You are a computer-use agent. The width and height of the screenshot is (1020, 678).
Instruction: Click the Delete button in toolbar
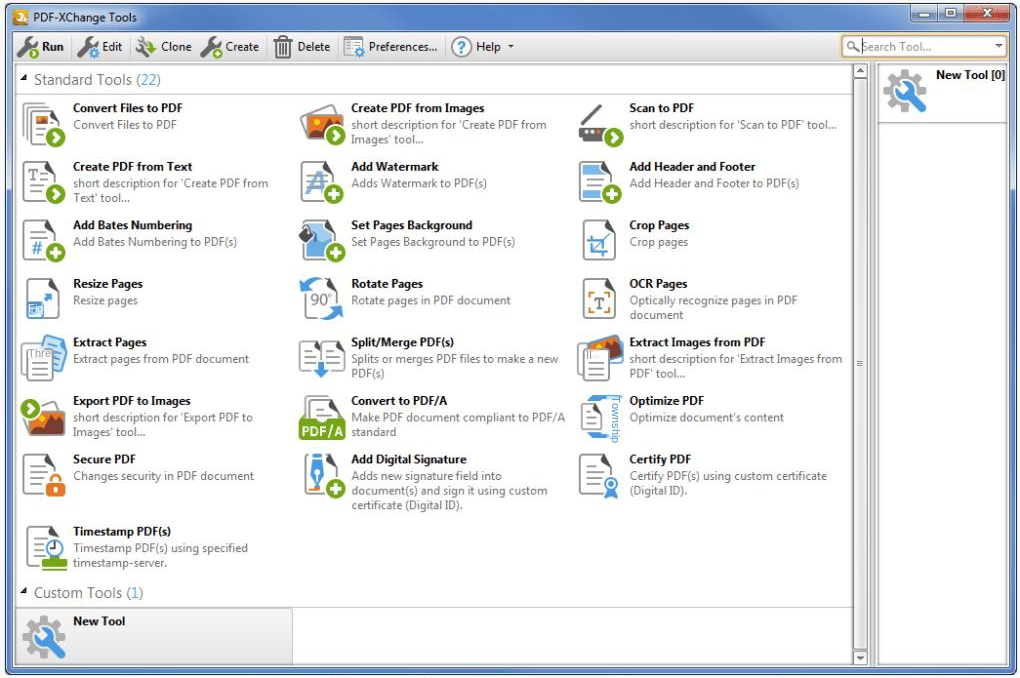[x=302, y=47]
